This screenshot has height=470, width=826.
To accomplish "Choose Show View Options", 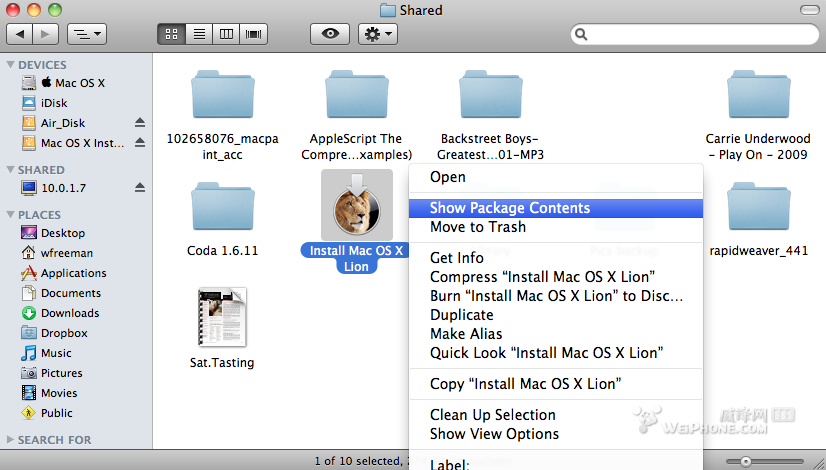I will click(556, 434).
